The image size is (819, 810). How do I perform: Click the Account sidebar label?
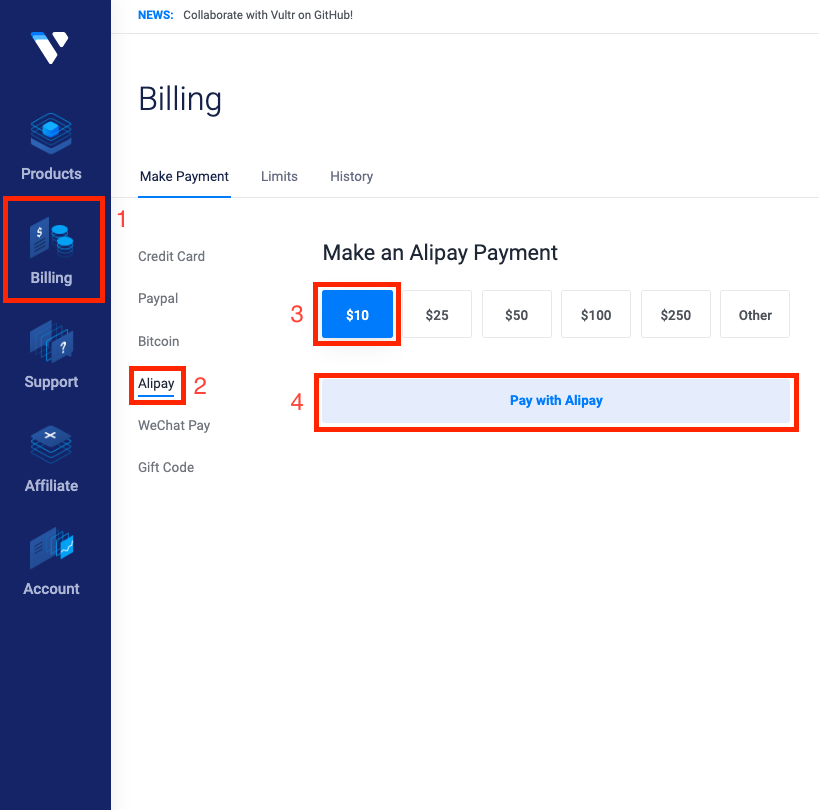point(51,589)
